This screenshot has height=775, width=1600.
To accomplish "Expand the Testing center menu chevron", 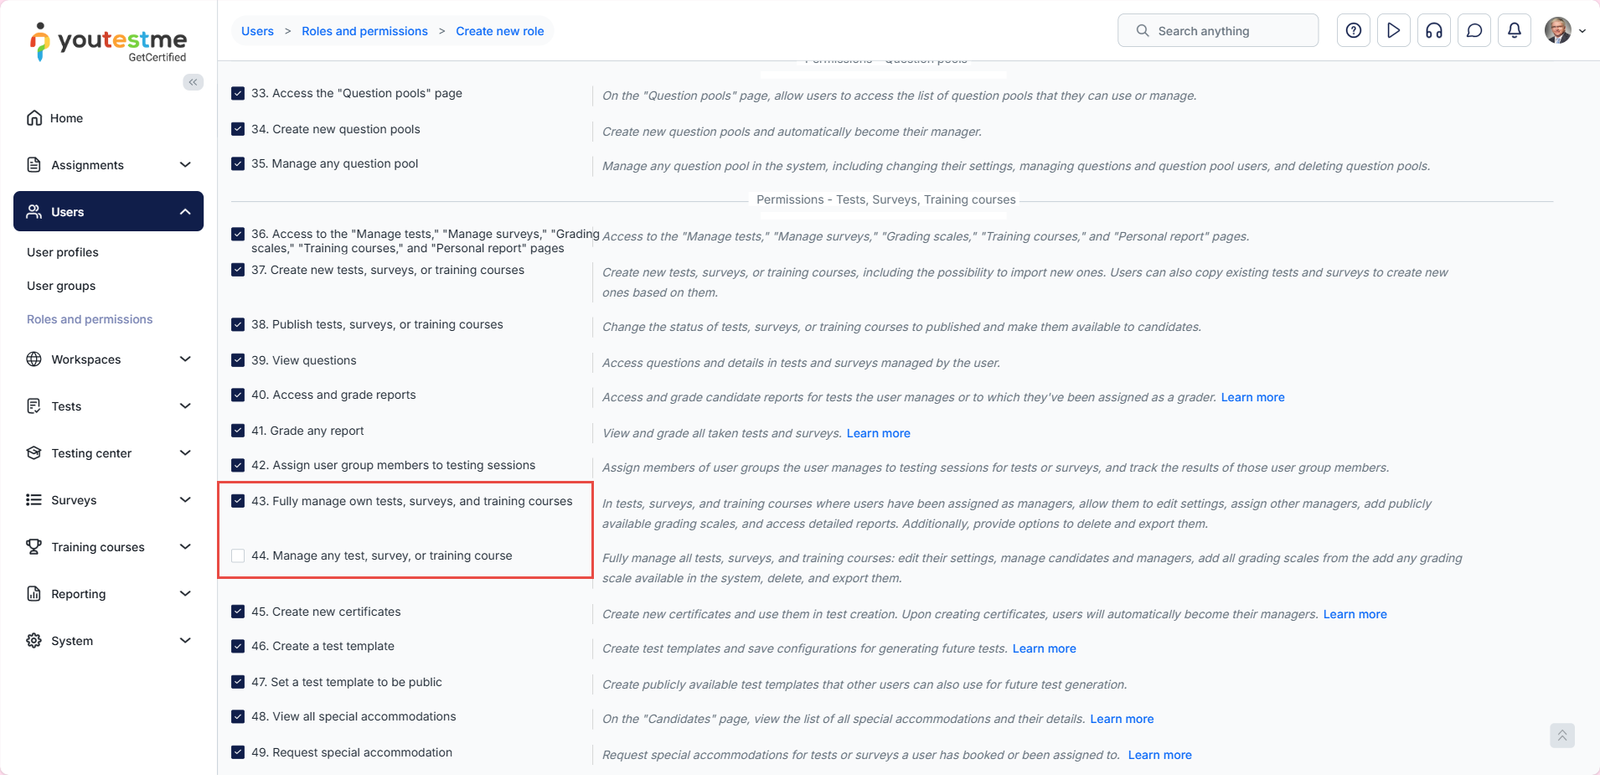I will [x=185, y=453].
